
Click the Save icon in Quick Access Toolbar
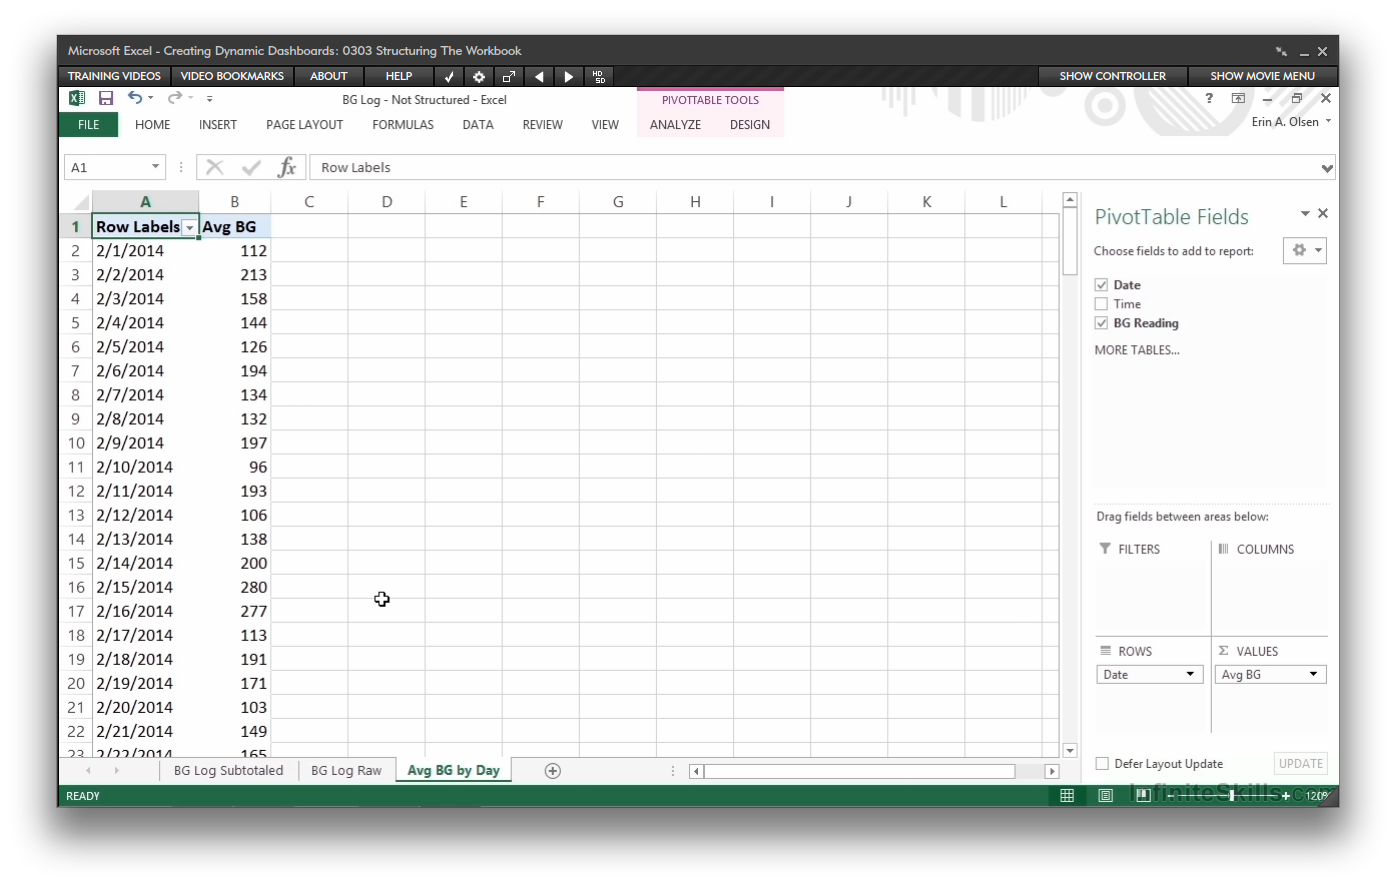(106, 98)
